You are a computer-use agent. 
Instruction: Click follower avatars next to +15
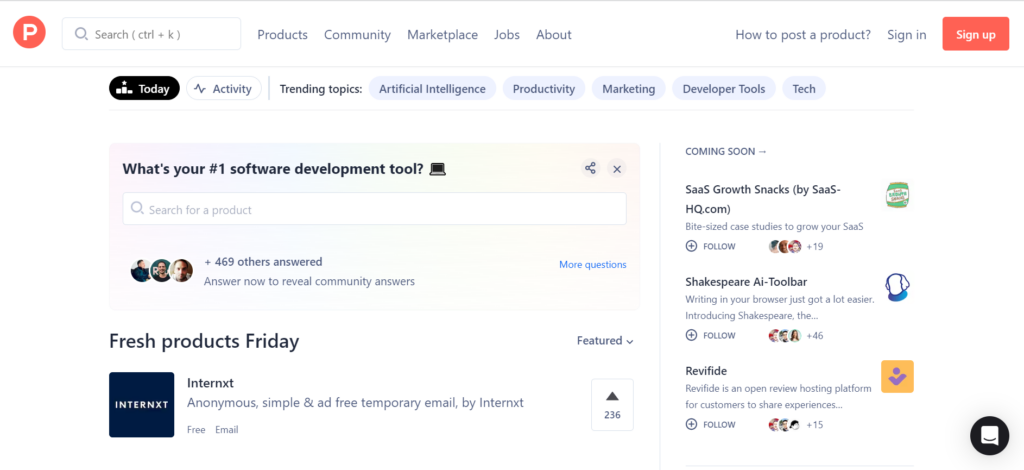click(785, 424)
